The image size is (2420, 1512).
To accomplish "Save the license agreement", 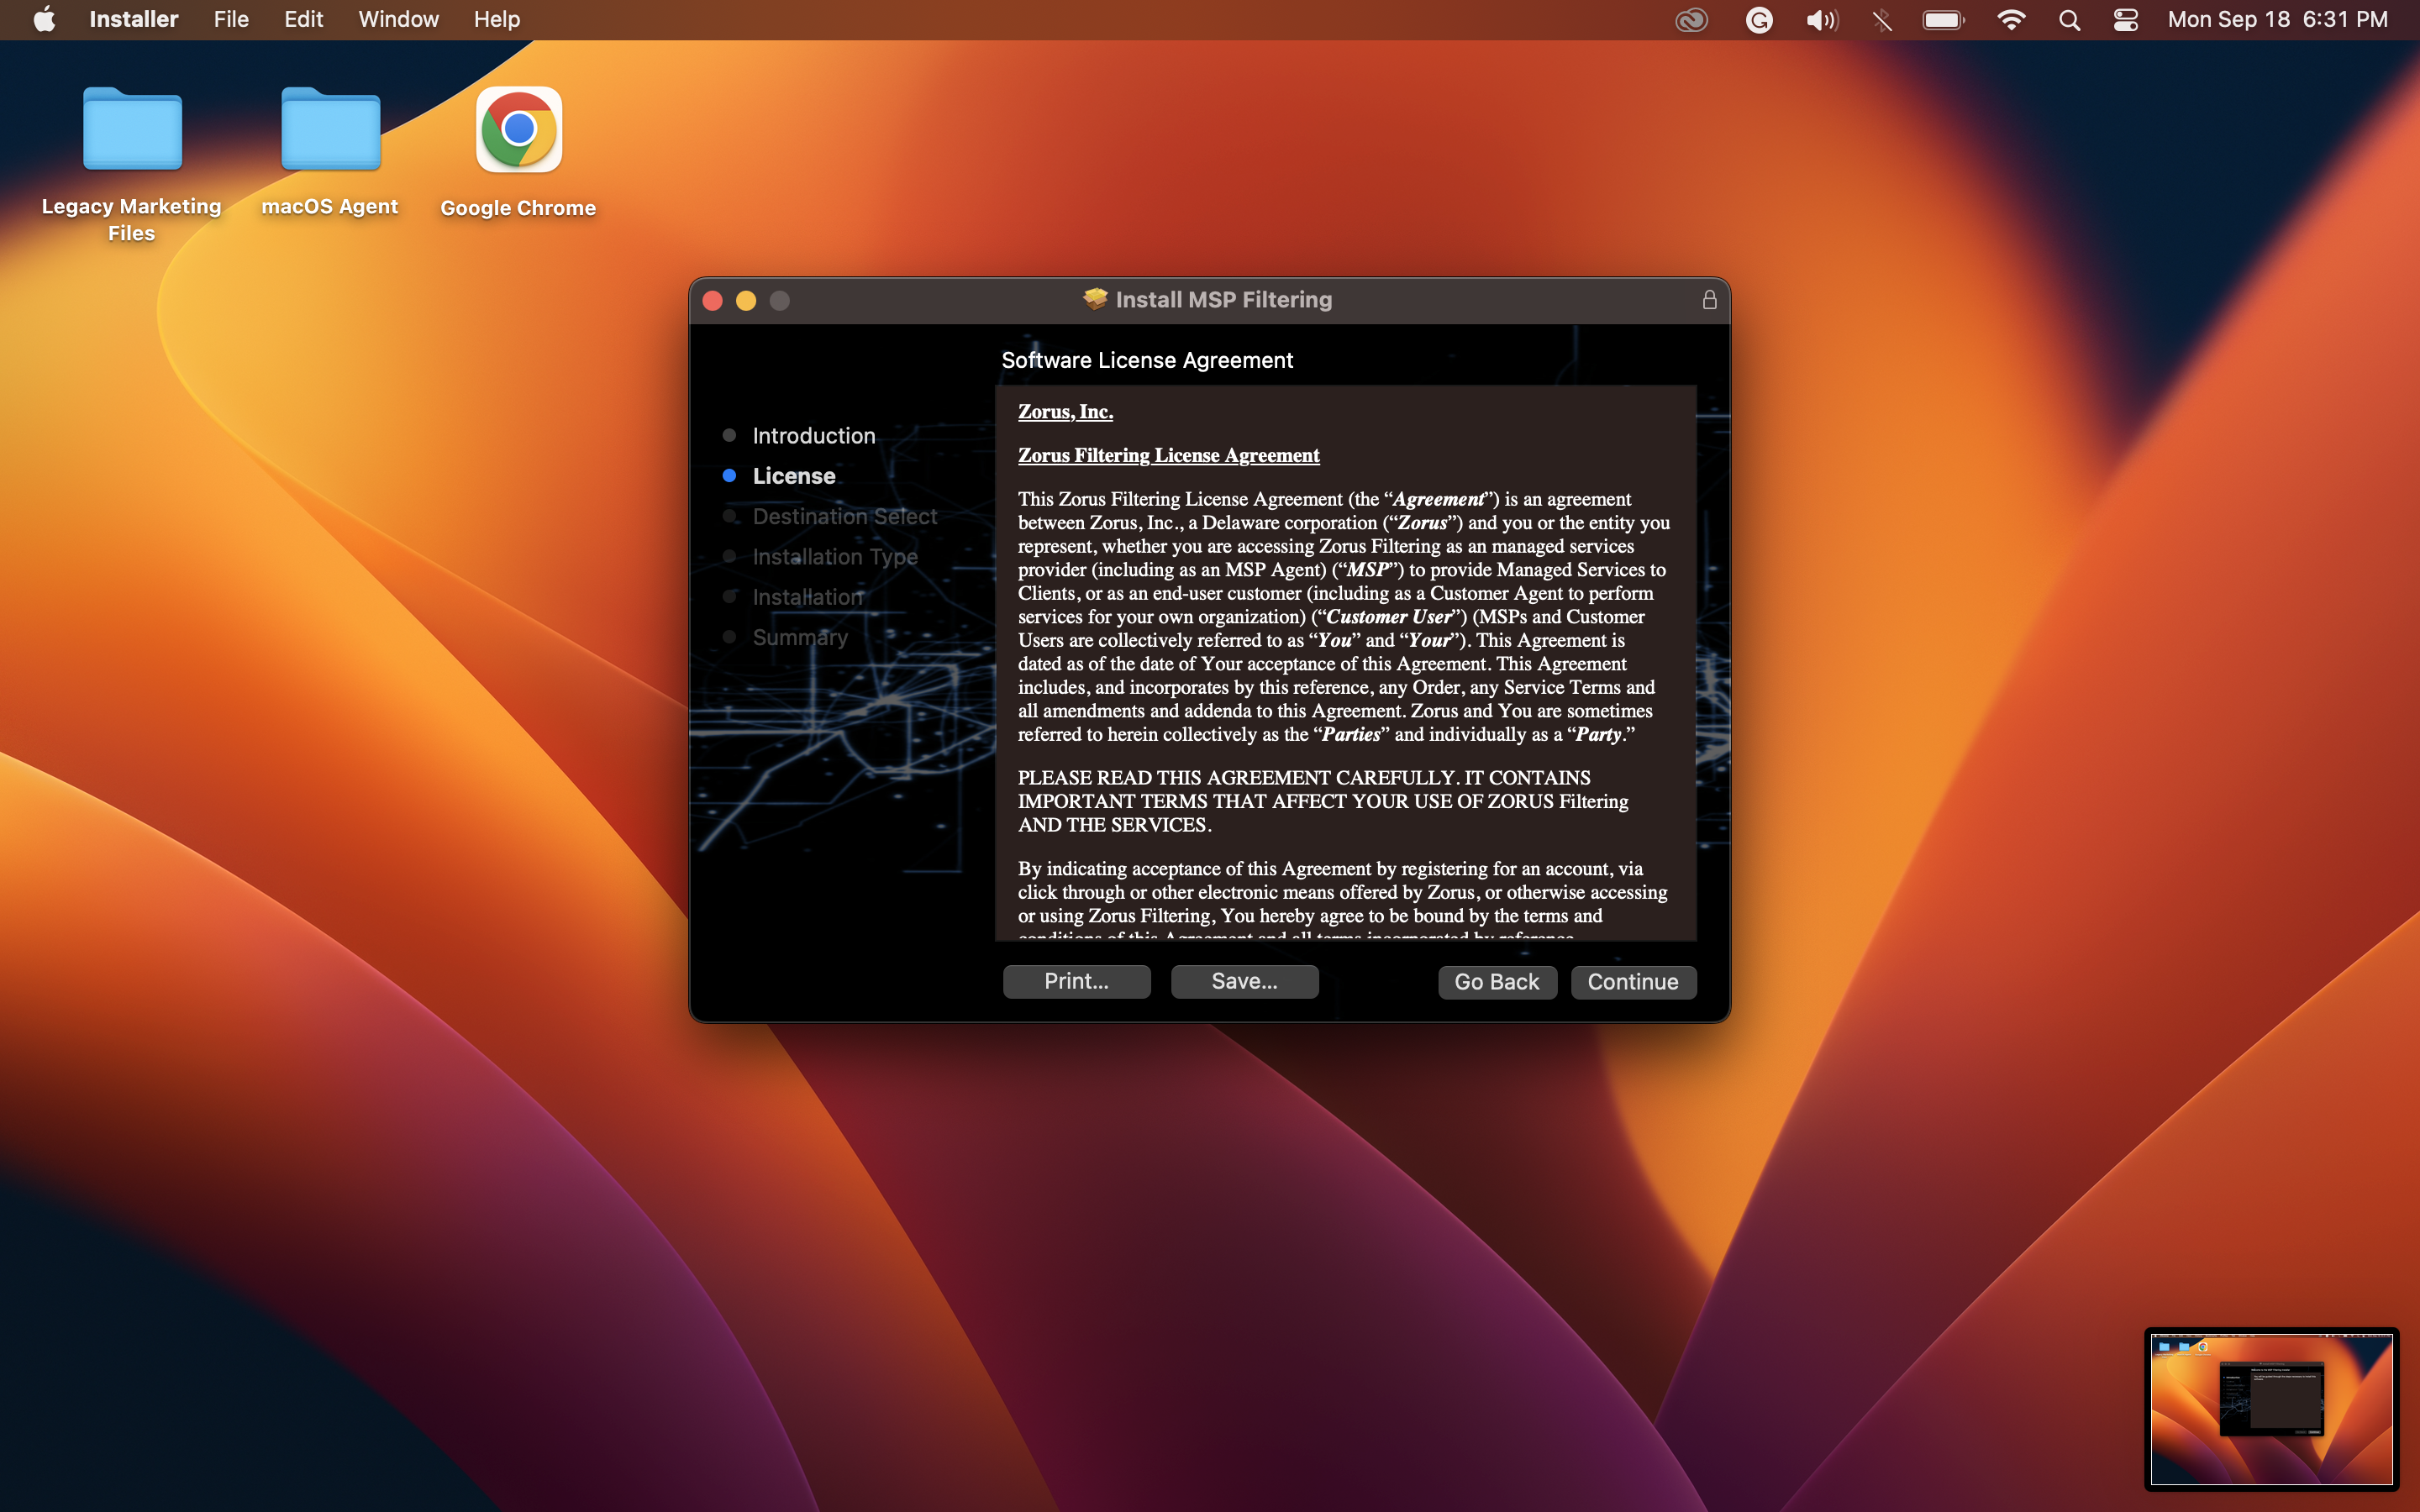I will tap(1243, 982).
